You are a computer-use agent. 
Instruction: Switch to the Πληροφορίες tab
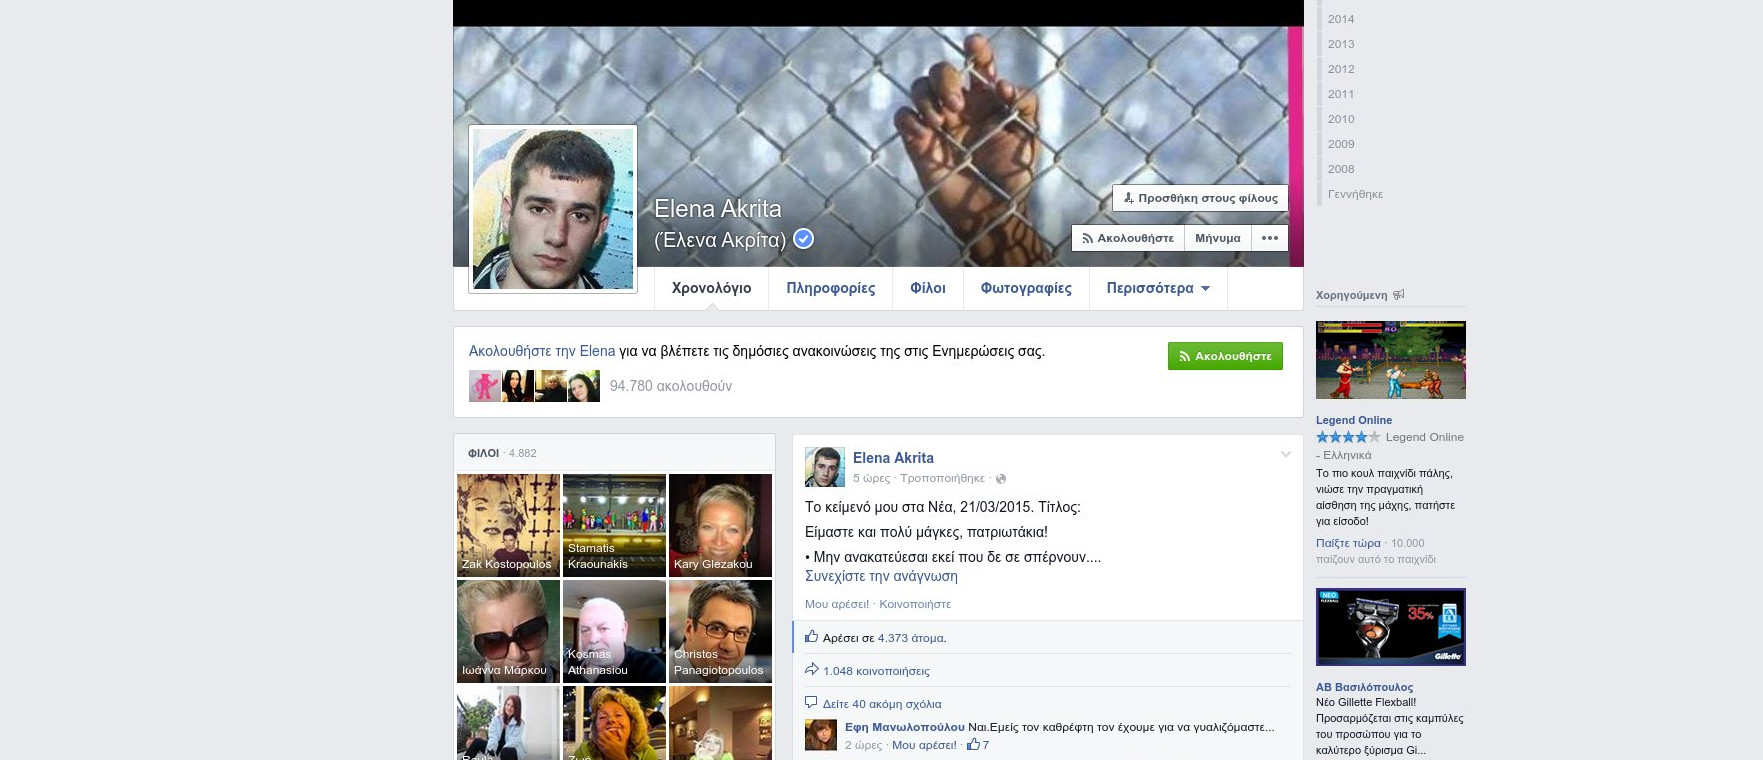coord(830,288)
